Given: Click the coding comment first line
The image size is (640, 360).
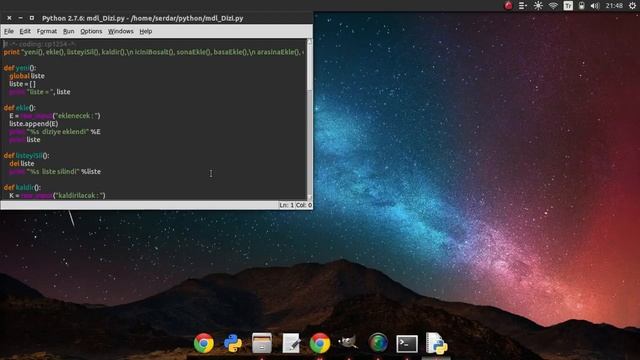Looking at the screenshot, I should tap(40, 44).
